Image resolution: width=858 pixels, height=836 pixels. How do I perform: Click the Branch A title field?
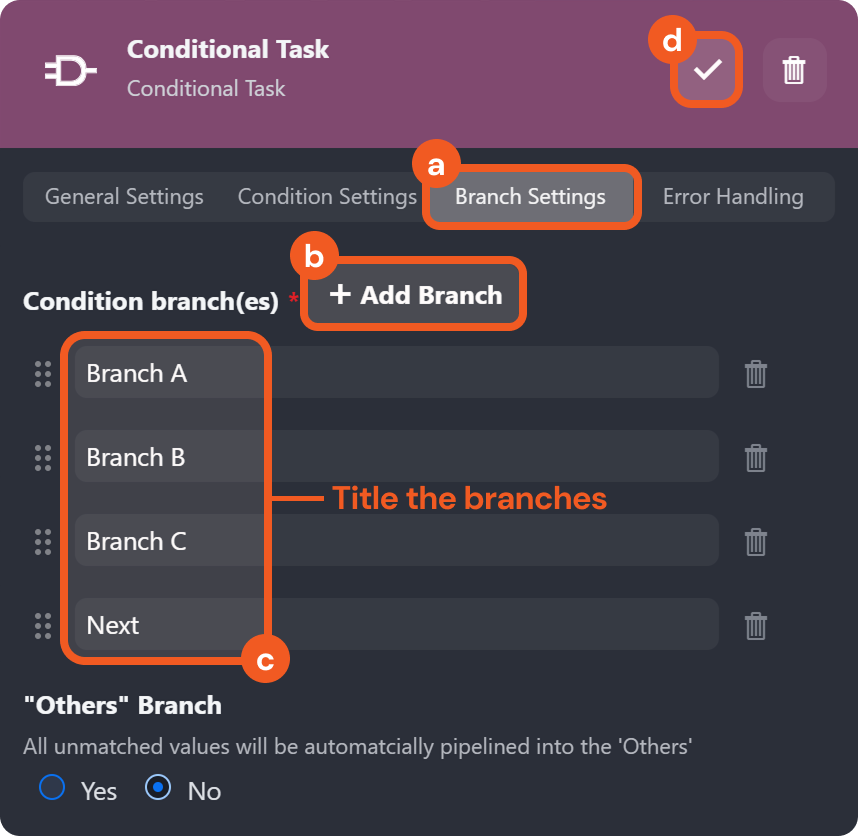(396, 374)
